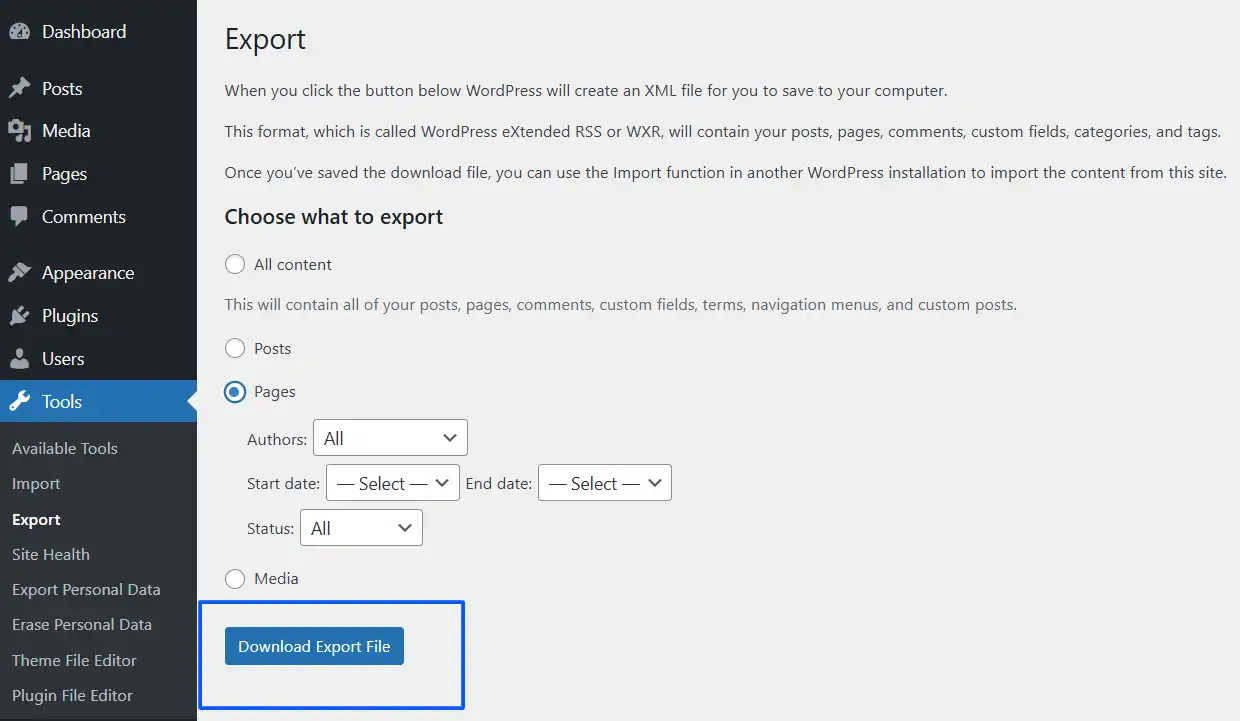Open Dashboard in the sidebar menu

coord(98,32)
